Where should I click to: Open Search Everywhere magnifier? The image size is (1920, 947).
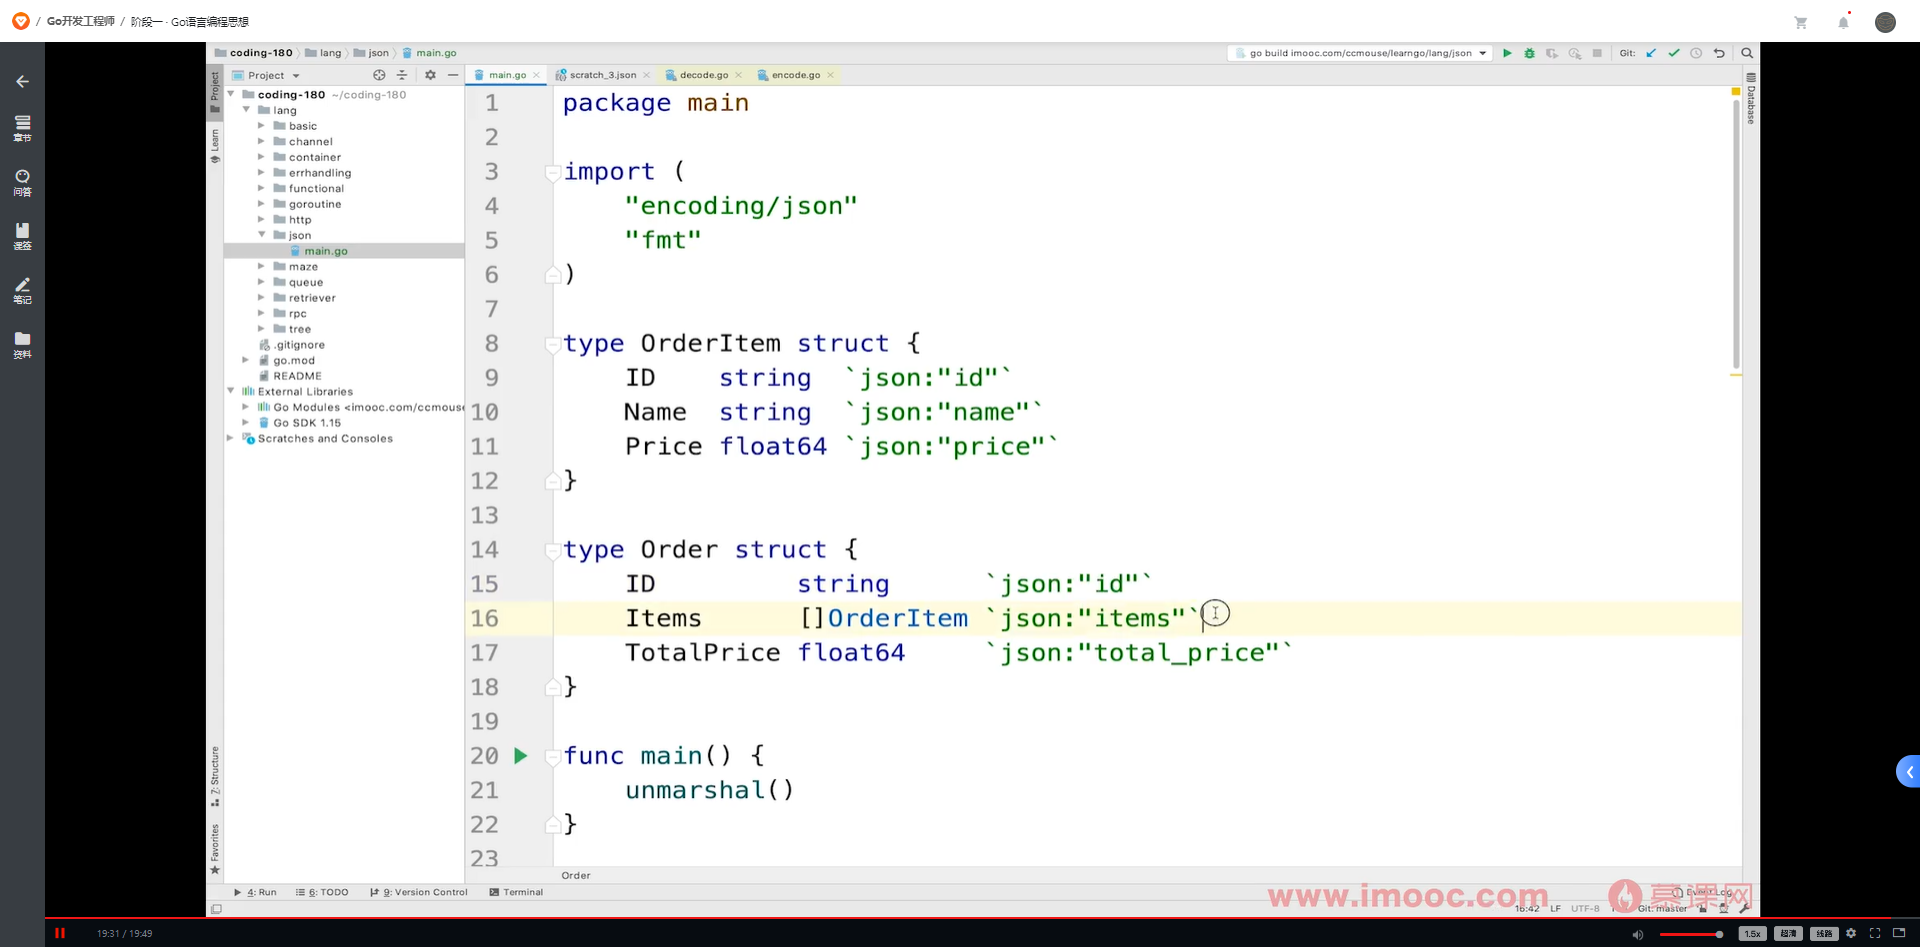[1747, 53]
